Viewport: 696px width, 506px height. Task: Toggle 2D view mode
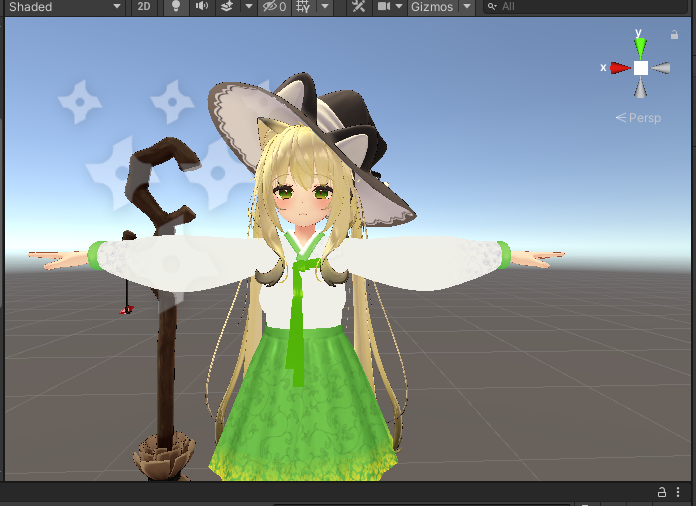143,7
